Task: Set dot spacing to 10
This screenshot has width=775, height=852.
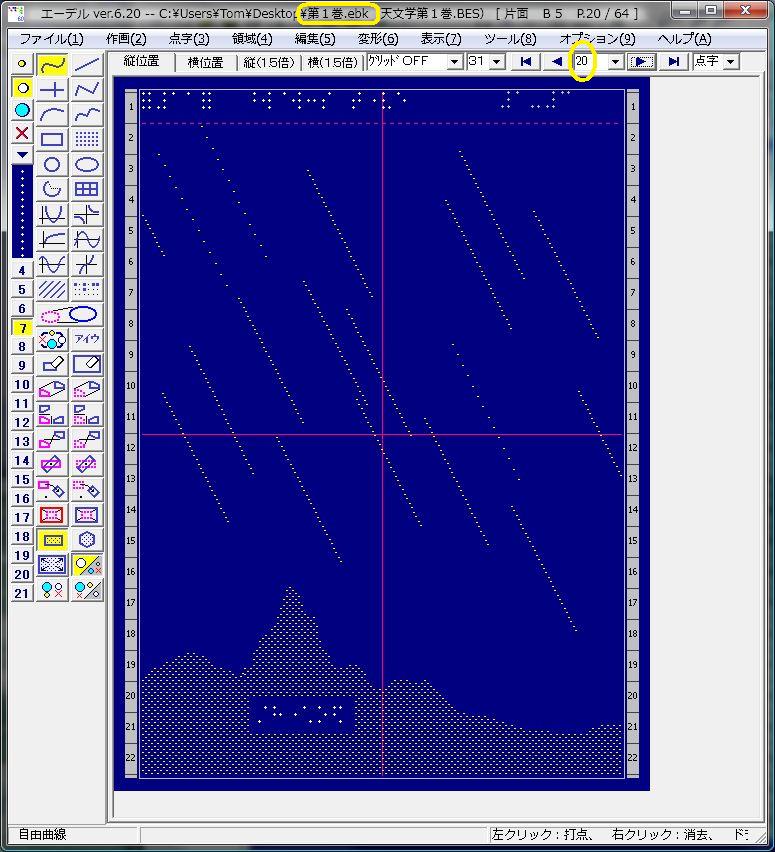Action: [x=22, y=384]
